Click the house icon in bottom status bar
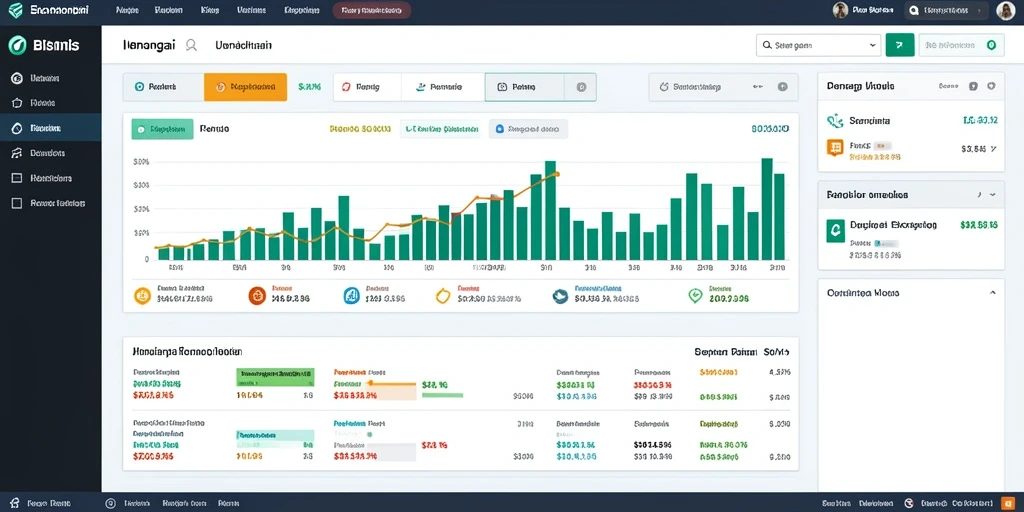This screenshot has height=512, width=1024. [x=14, y=504]
